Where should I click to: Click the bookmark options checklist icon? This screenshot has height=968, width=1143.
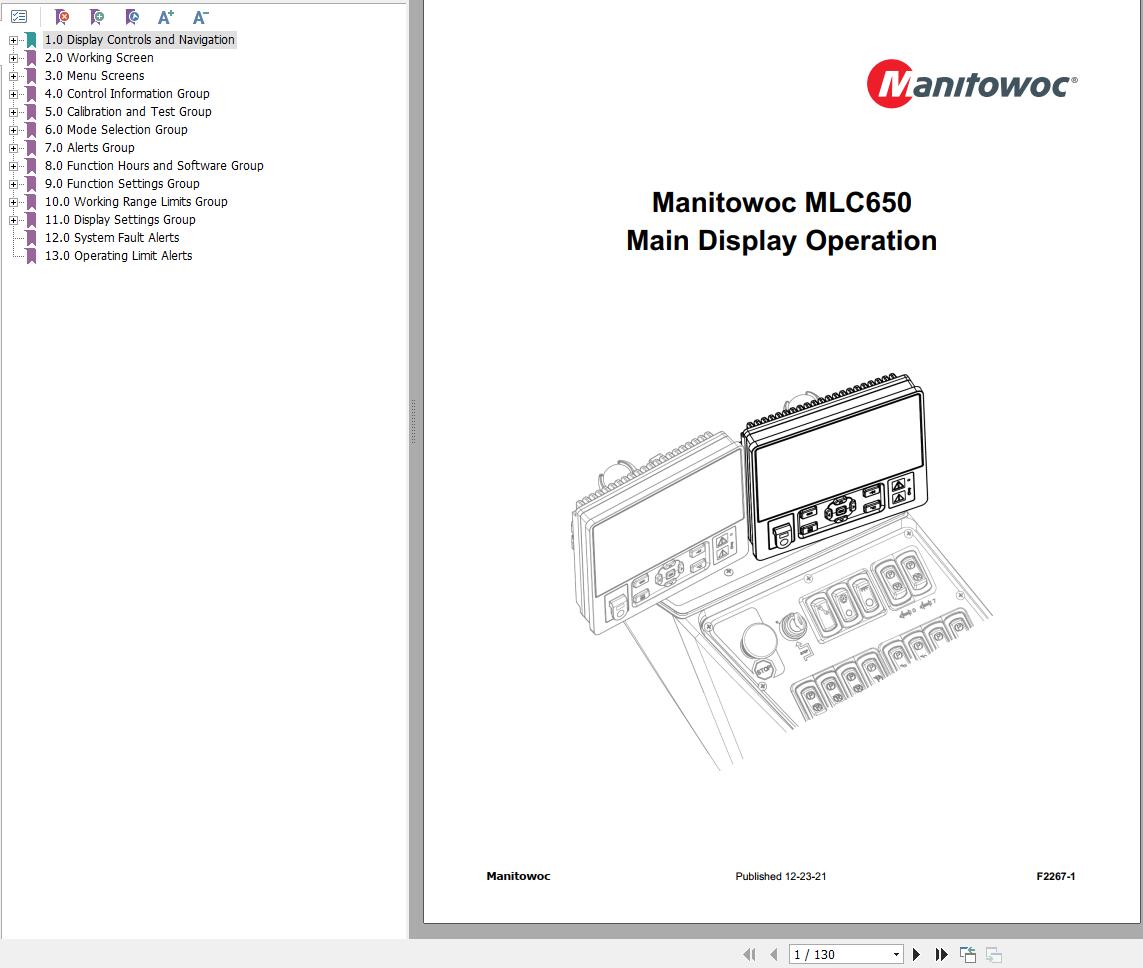(19, 16)
